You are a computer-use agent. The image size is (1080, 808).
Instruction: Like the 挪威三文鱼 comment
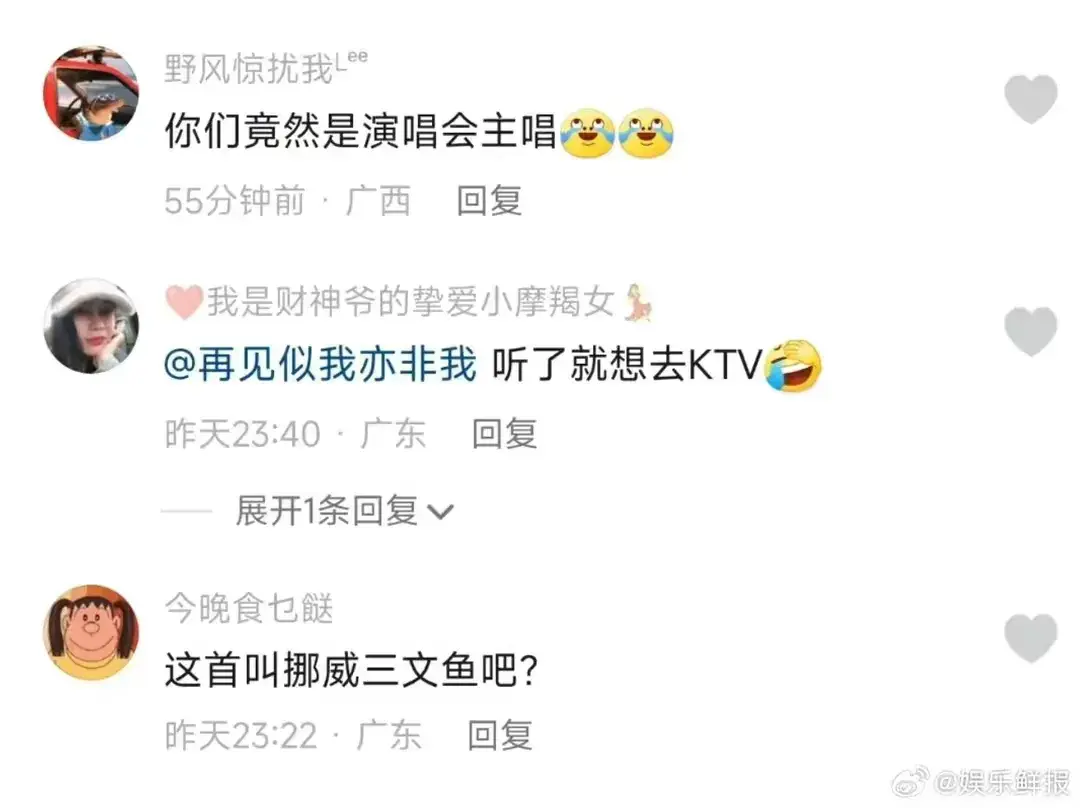[1030, 638]
